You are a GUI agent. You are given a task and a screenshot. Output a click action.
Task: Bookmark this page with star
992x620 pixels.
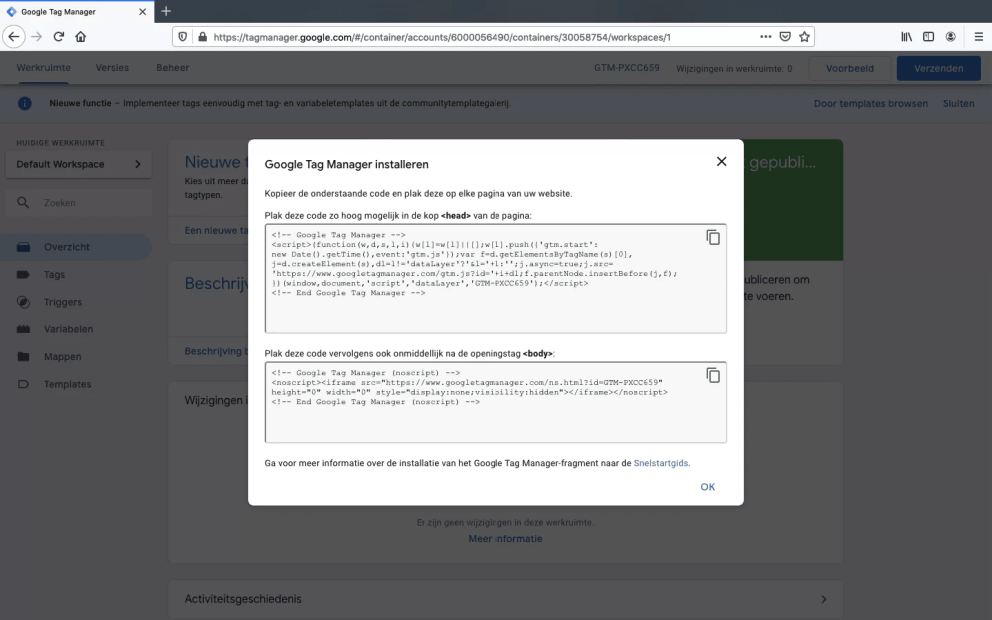pos(804,37)
